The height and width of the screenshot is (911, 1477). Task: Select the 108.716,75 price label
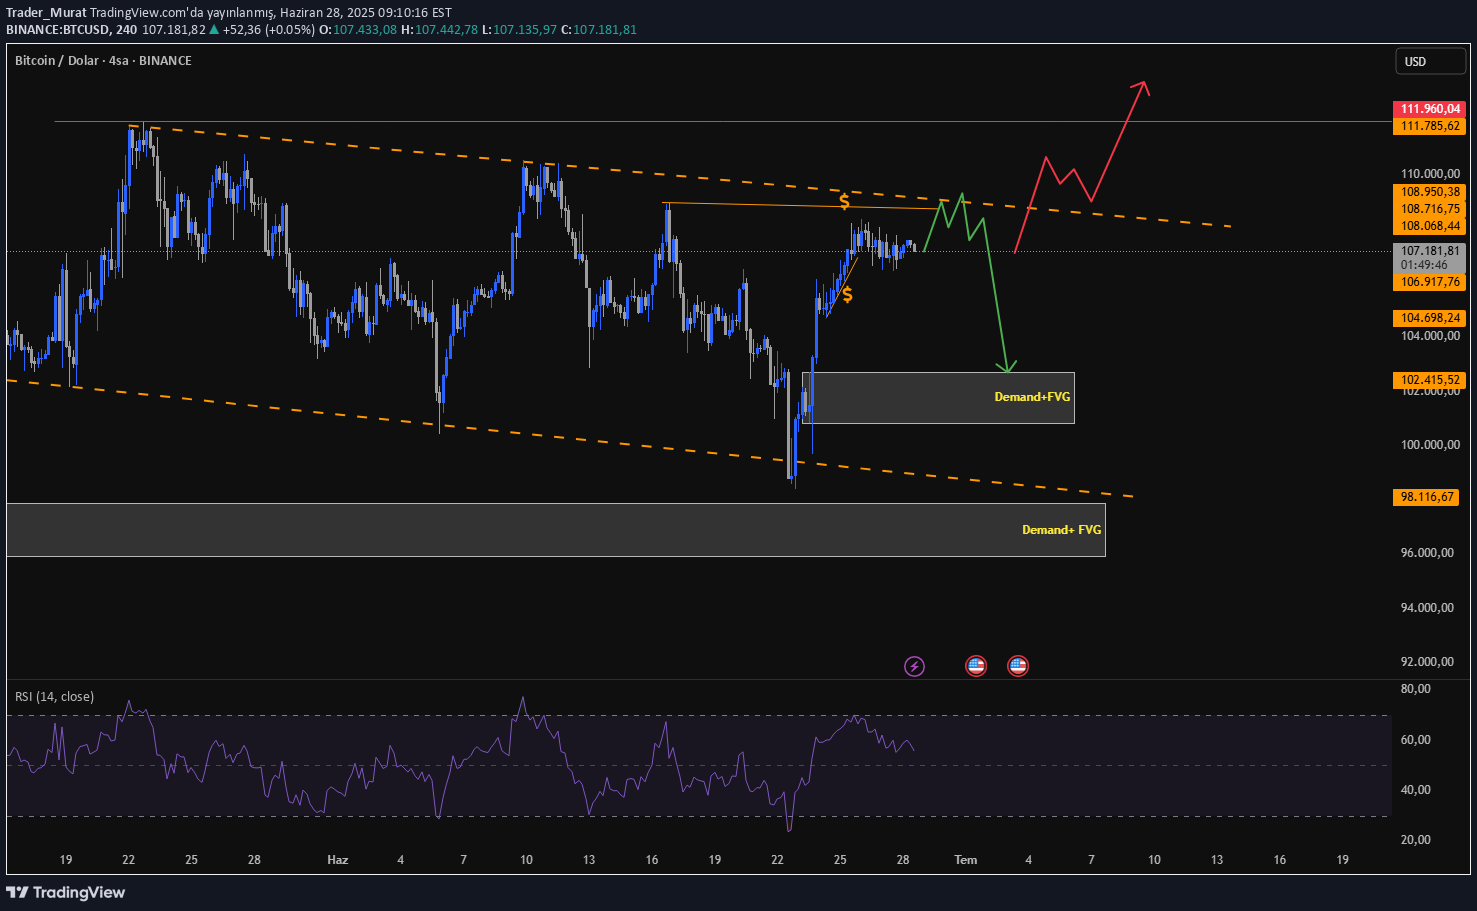pyautogui.click(x=1429, y=209)
